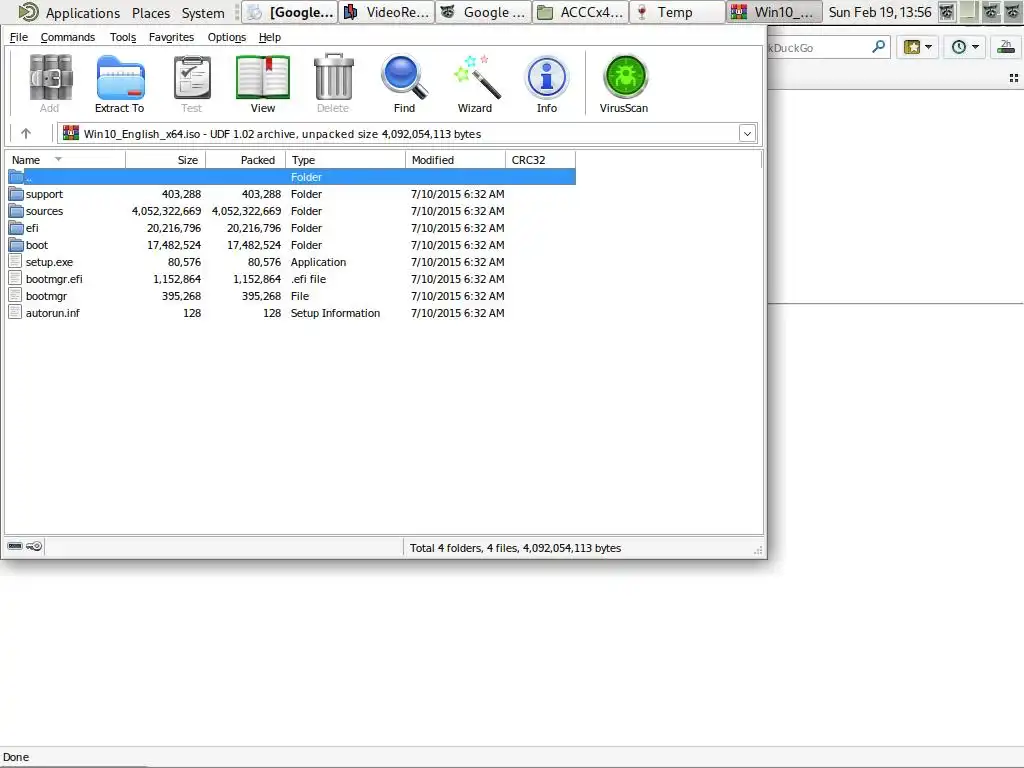Open the System panel menu

203,12
